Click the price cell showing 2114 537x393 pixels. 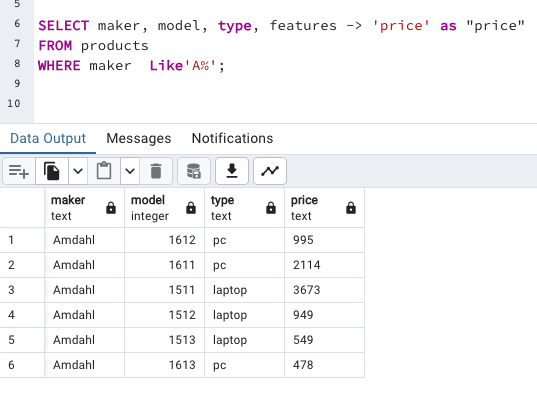pyautogui.click(x=324, y=265)
